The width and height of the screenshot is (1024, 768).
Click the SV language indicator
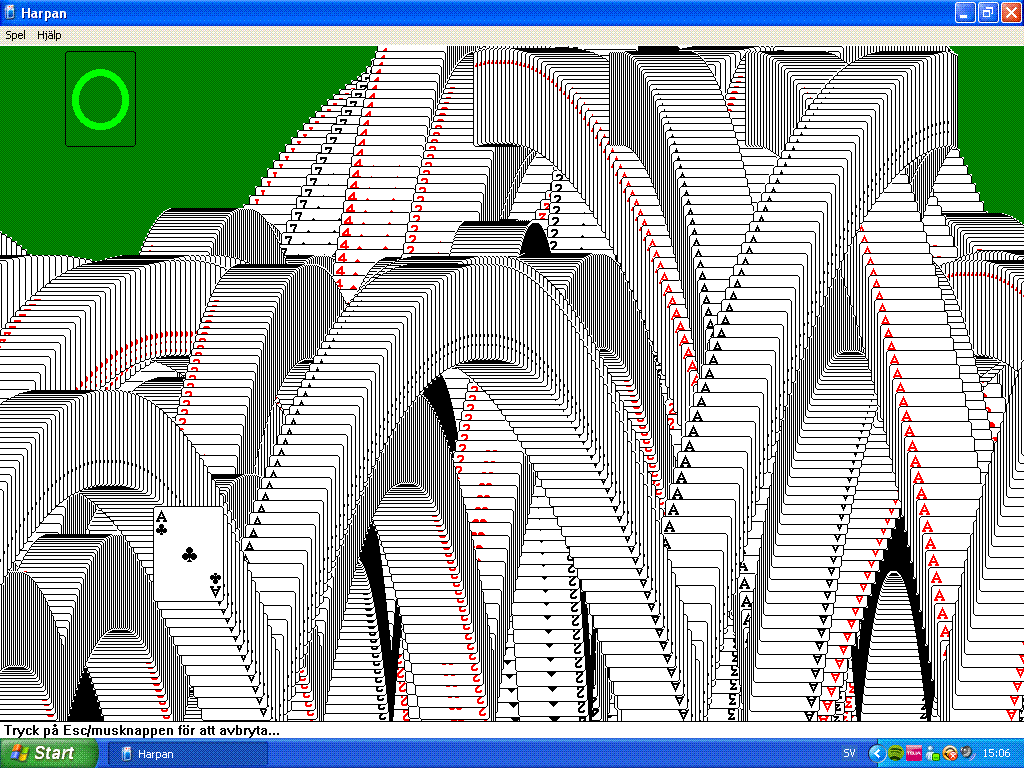[x=849, y=754]
